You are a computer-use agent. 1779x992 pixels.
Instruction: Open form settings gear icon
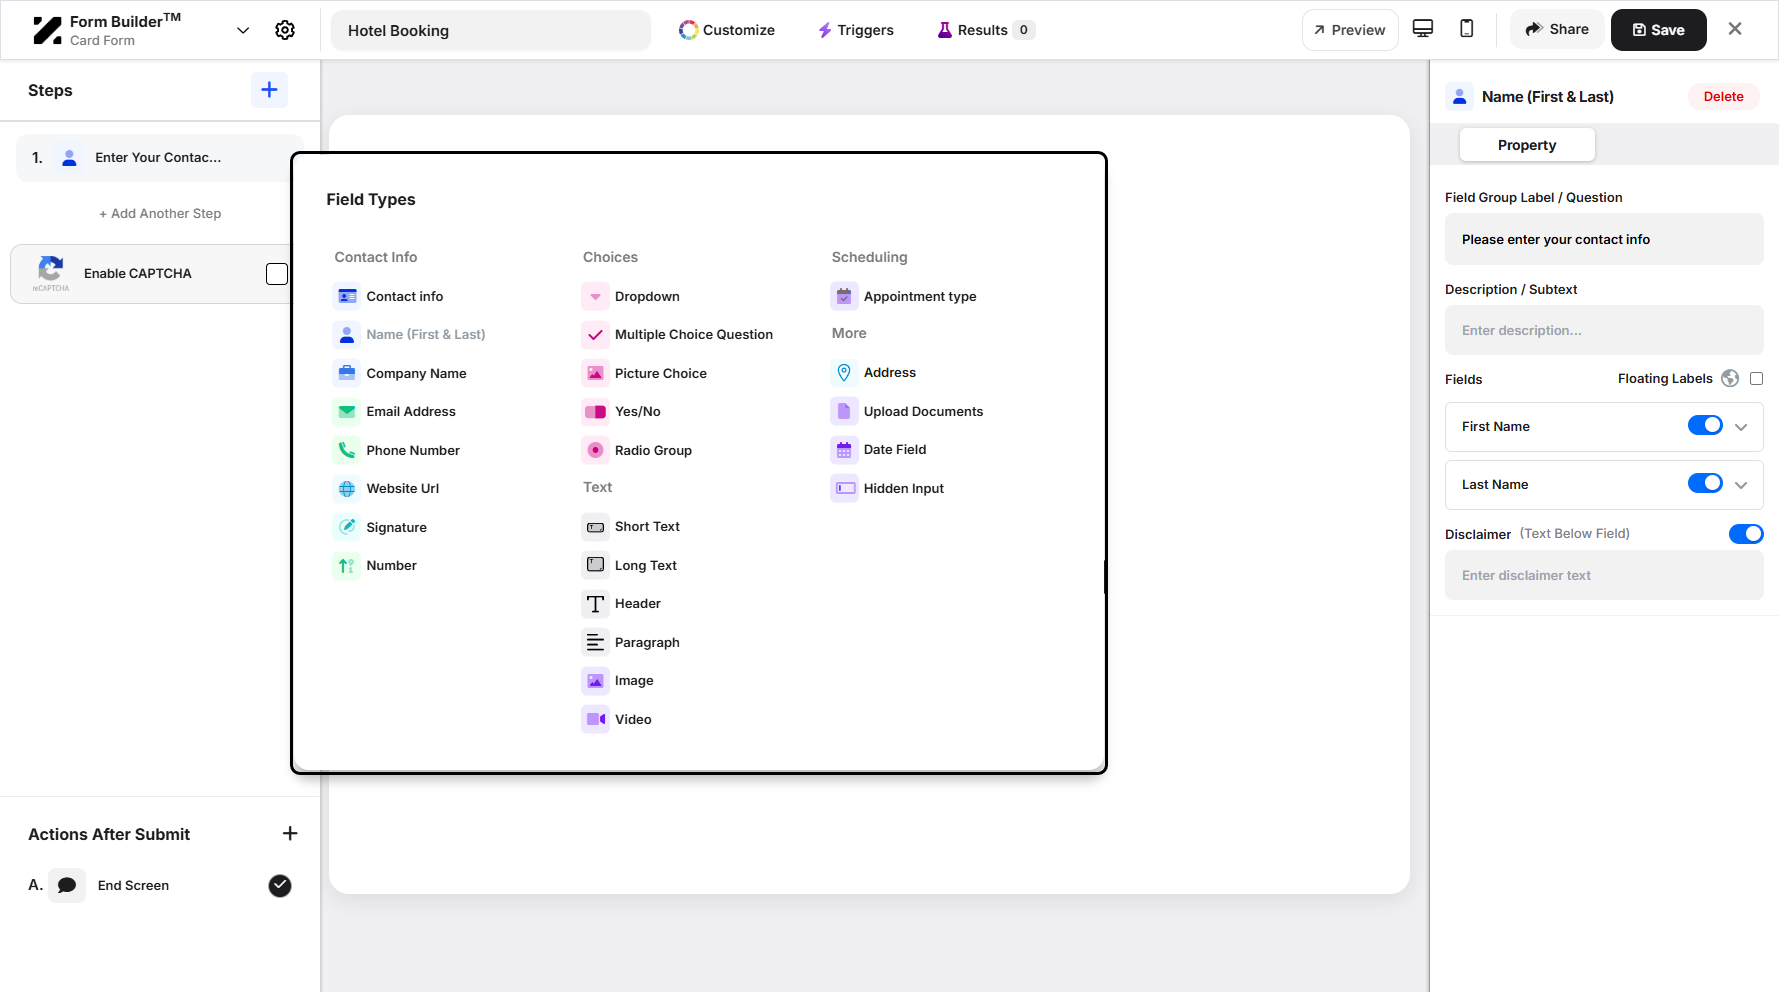(285, 30)
